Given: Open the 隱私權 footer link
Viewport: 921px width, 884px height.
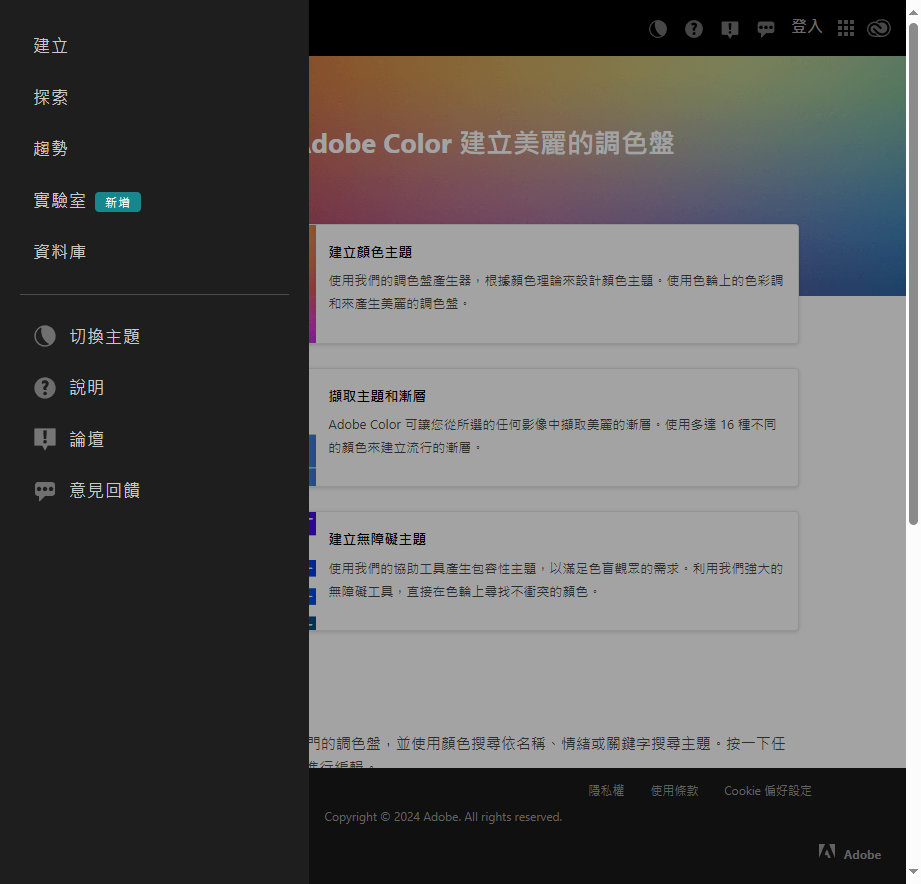Looking at the screenshot, I should (606, 791).
